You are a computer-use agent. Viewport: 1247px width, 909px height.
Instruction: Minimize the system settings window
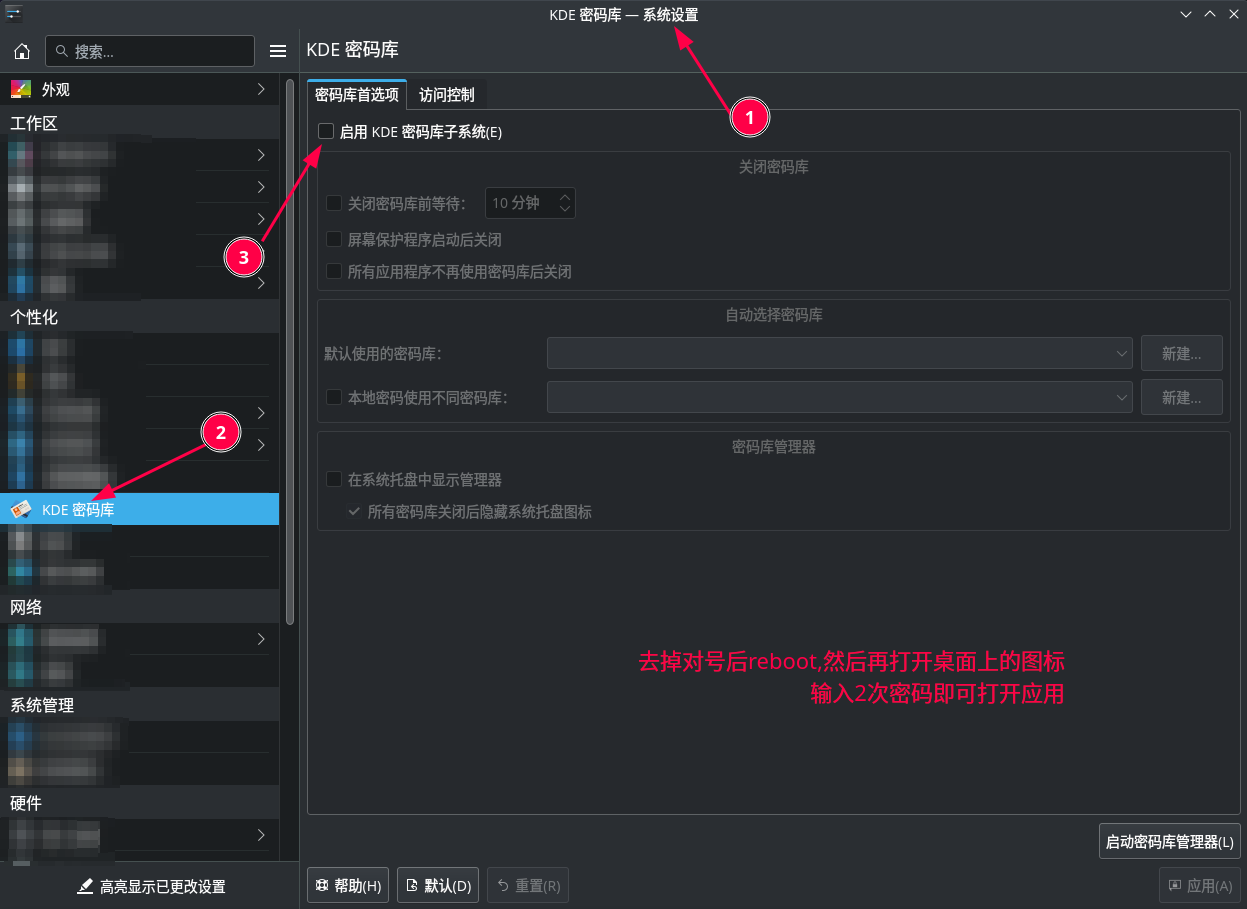pyautogui.click(x=1186, y=14)
